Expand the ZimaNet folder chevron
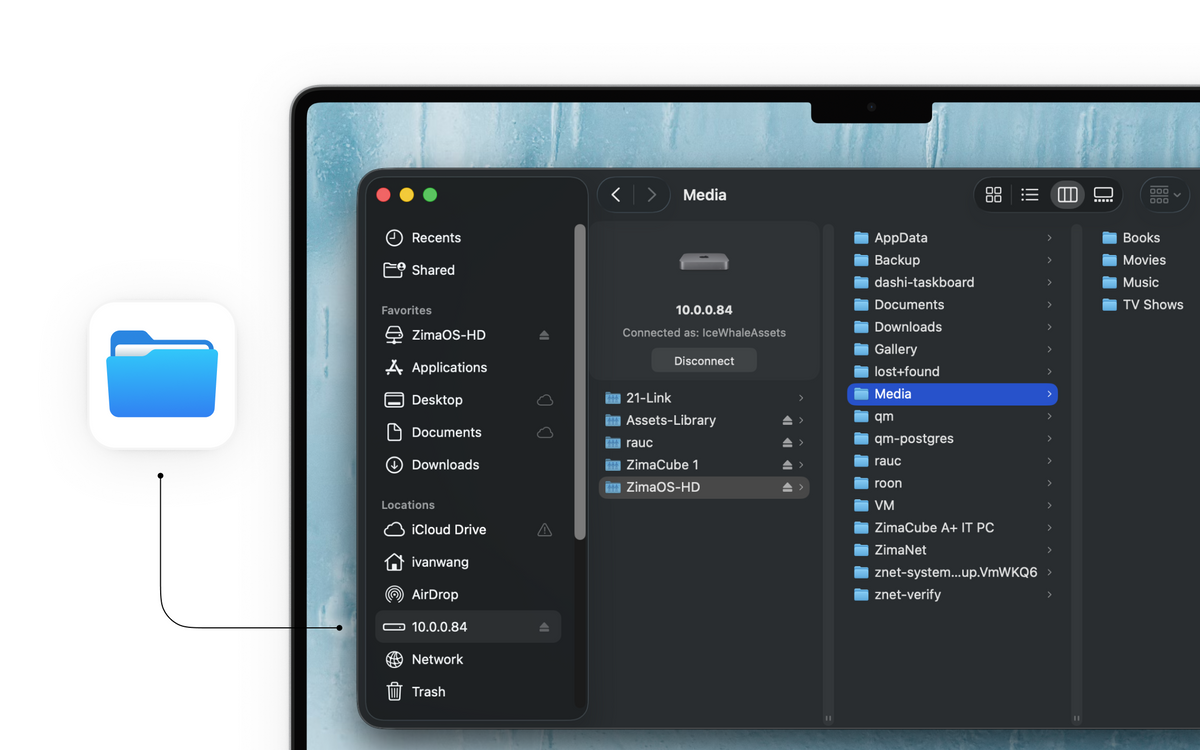Image resolution: width=1200 pixels, height=750 pixels. coord(1049,550)
